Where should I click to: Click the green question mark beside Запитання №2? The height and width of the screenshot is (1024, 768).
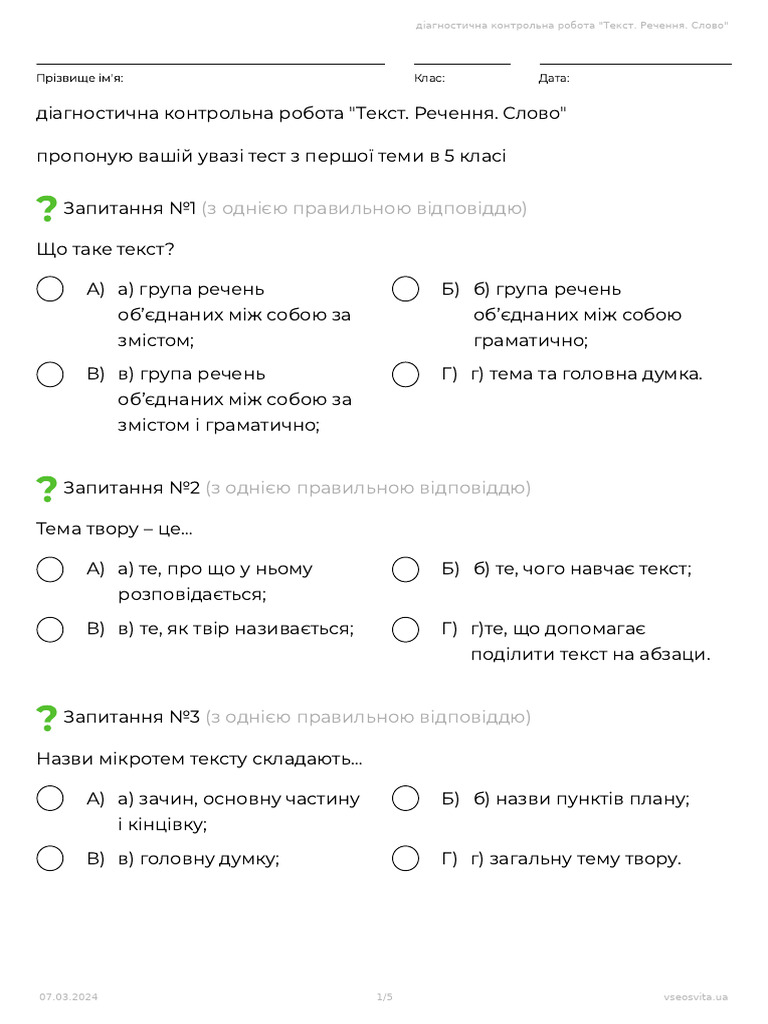point(46,489)
